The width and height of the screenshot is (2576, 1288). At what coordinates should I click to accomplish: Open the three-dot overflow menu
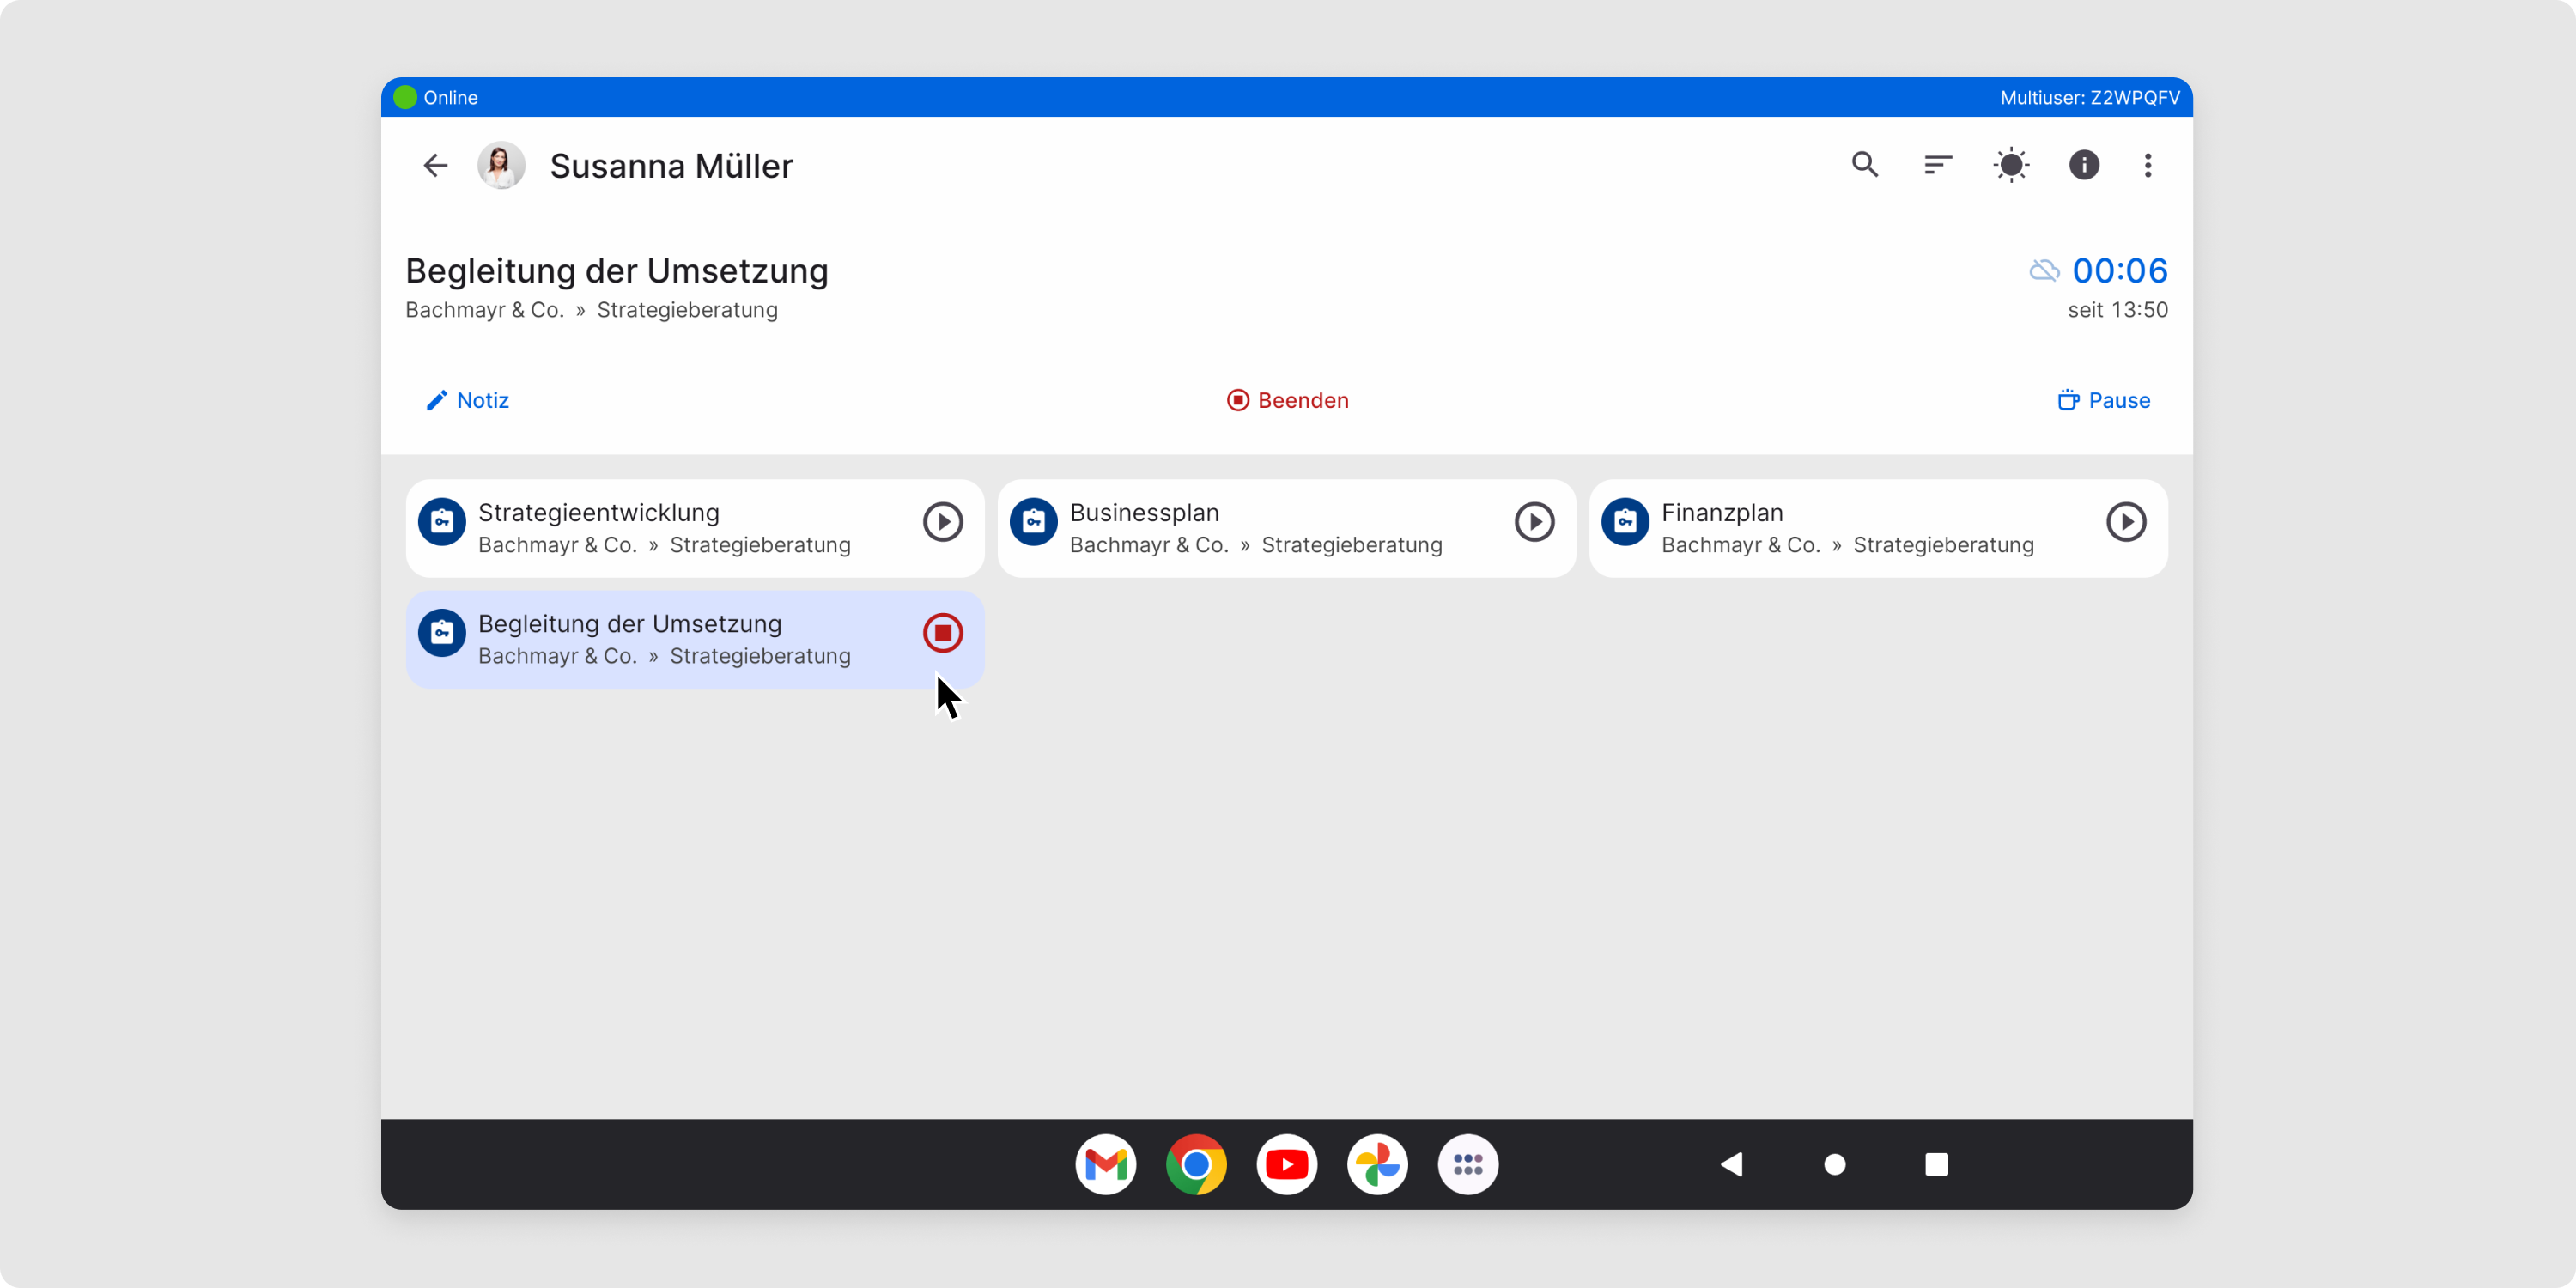tap(2148, 165)
